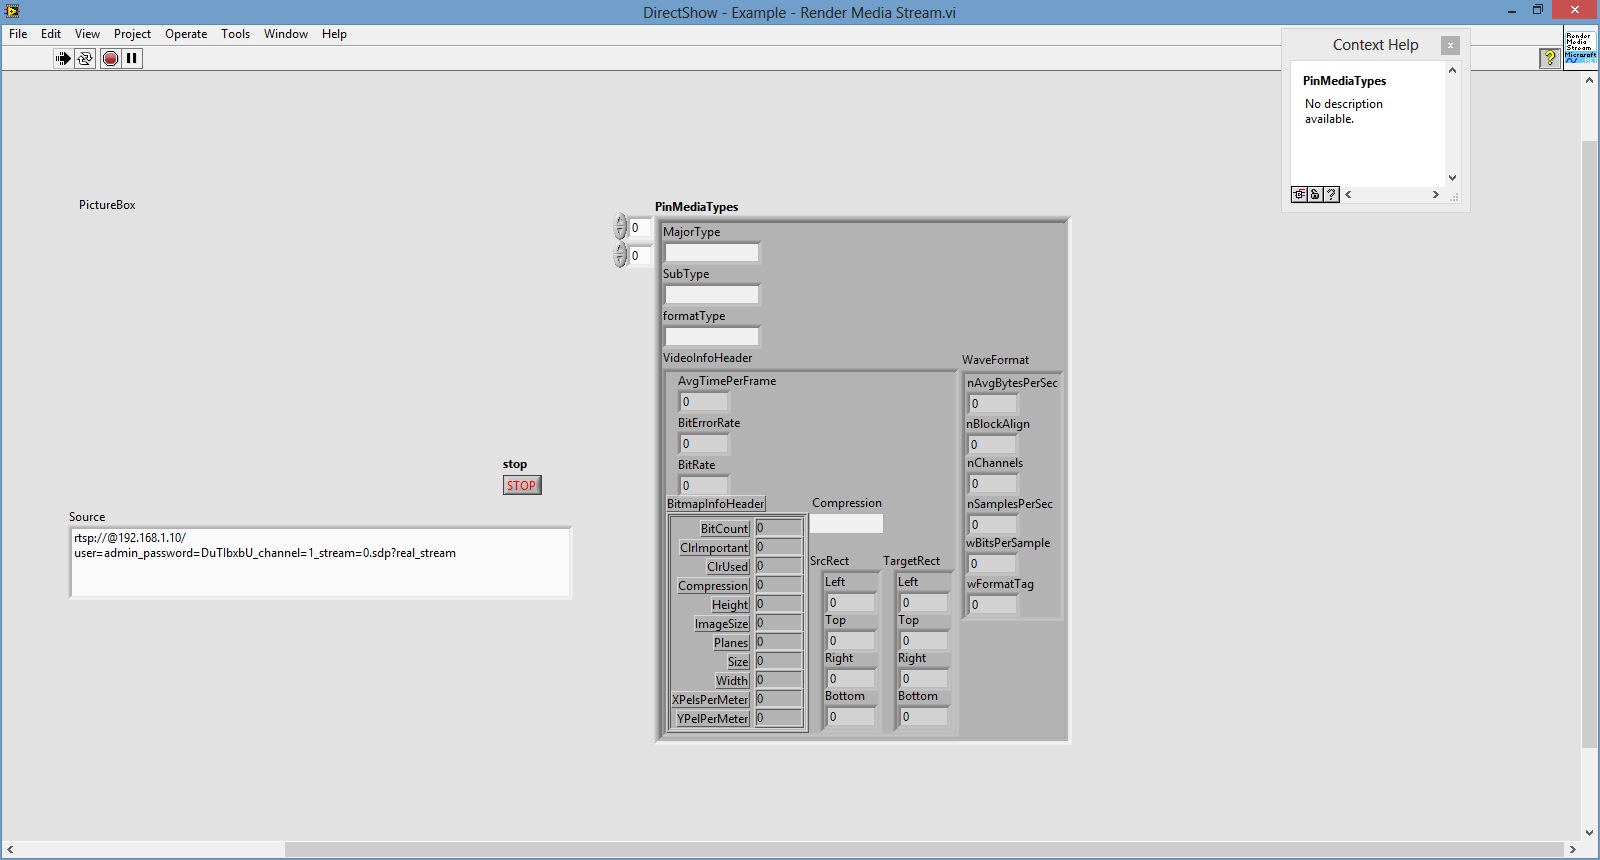Image resolution: width=1600 pixels, height=860 pixels.
Task: Click the second array index value box
Action: coord(640,256)
